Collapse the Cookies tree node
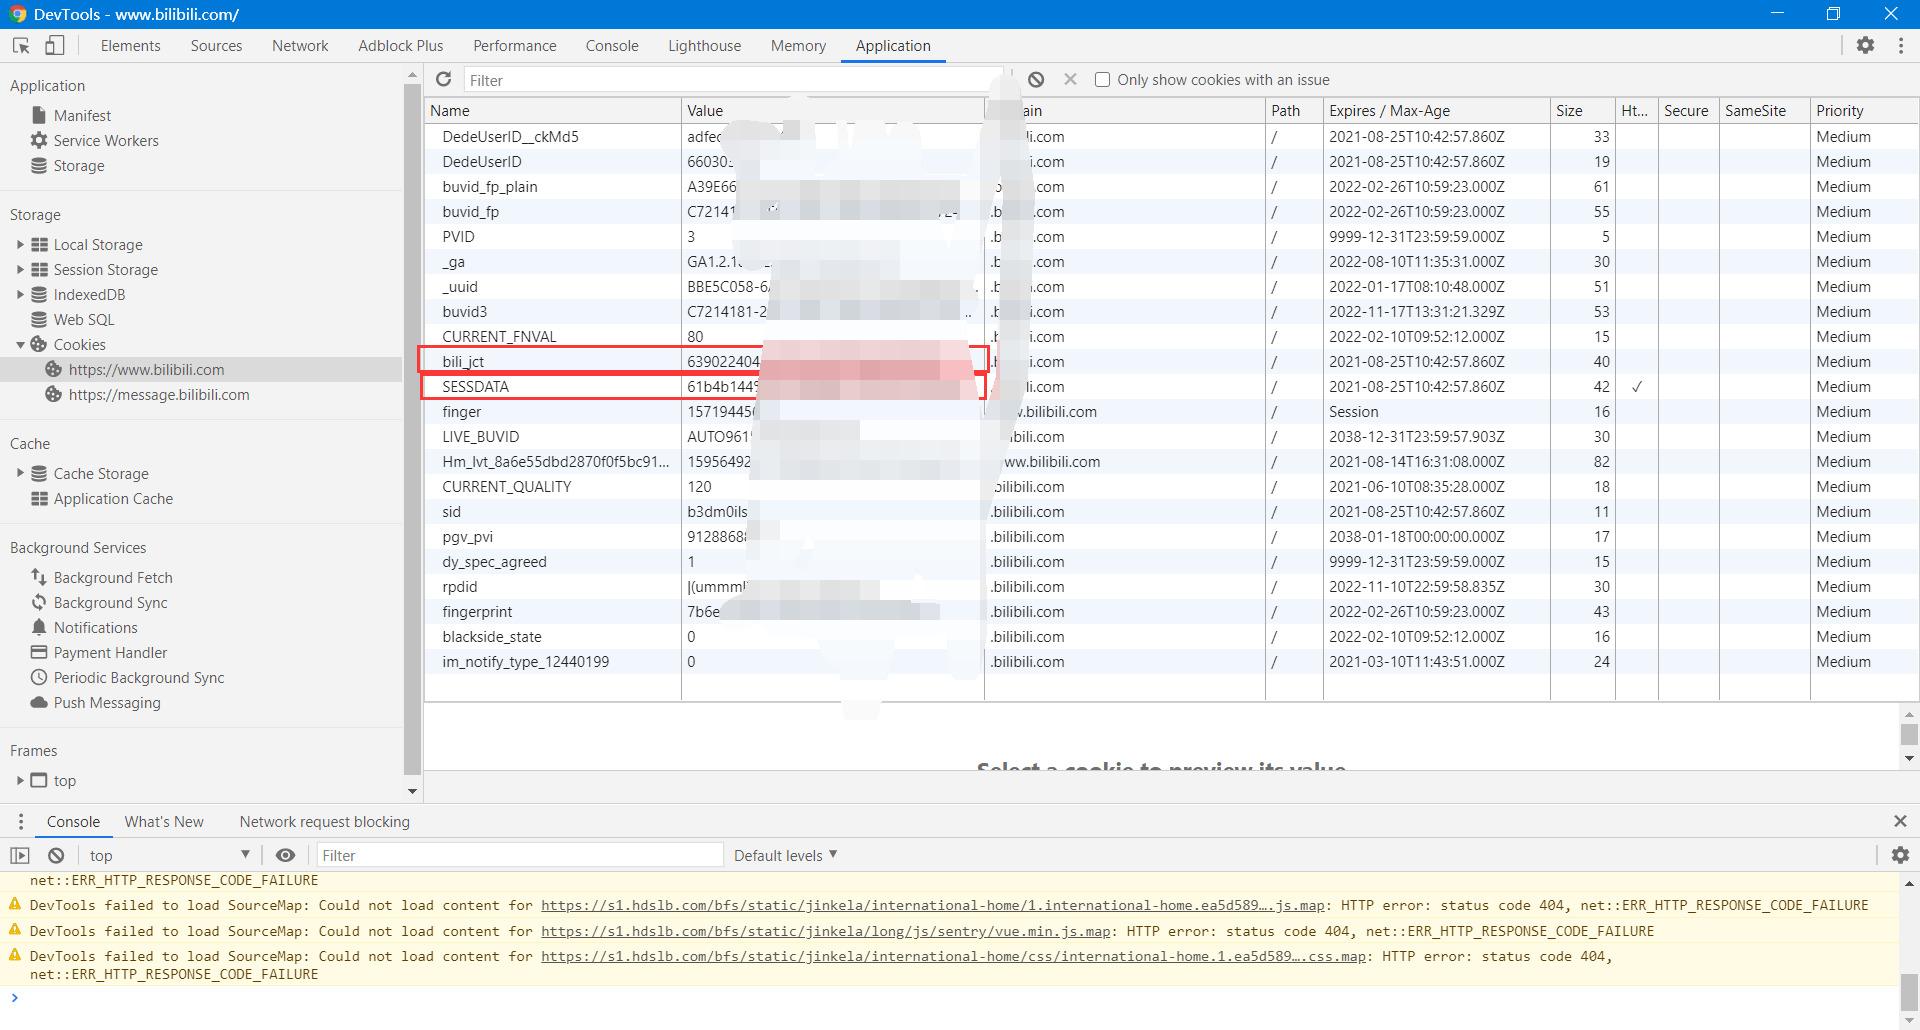 coord(19,344)
